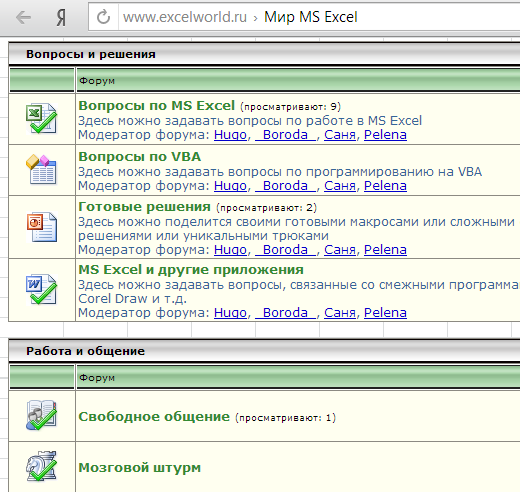
Task: Reload the page with the refresh icon
Action: tap(103, 17)
